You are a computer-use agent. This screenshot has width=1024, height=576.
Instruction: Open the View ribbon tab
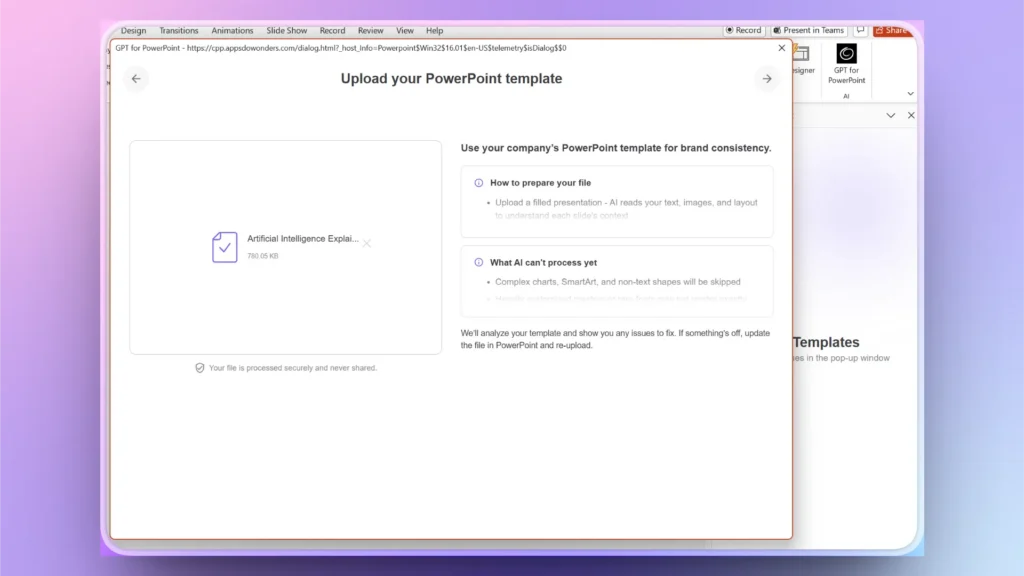405,31
